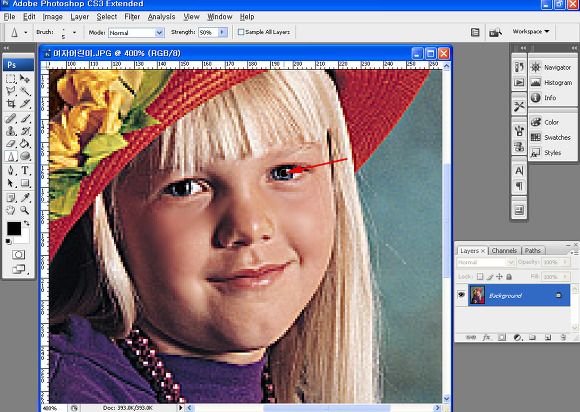Screen dimensions: 580x412
Task: Open the Histogram panel
Action: click(x=552, y=82)
